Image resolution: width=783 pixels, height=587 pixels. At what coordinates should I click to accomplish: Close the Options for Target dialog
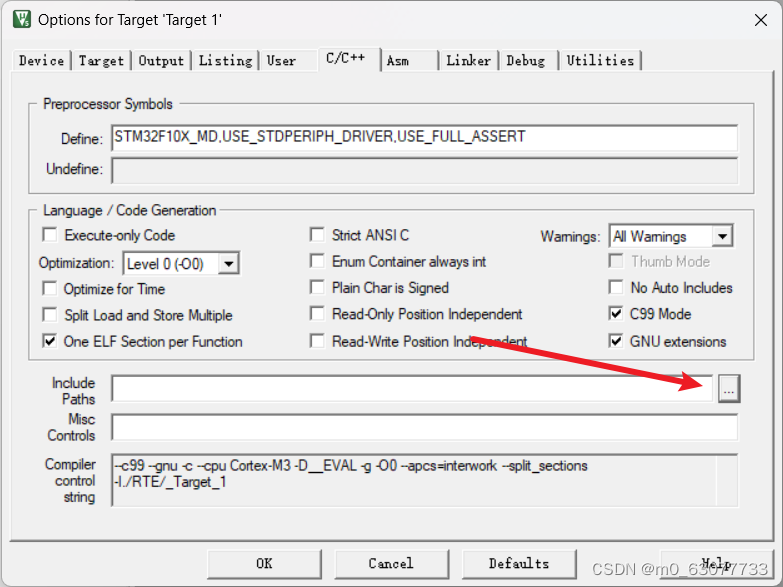[x=761, y=20]
